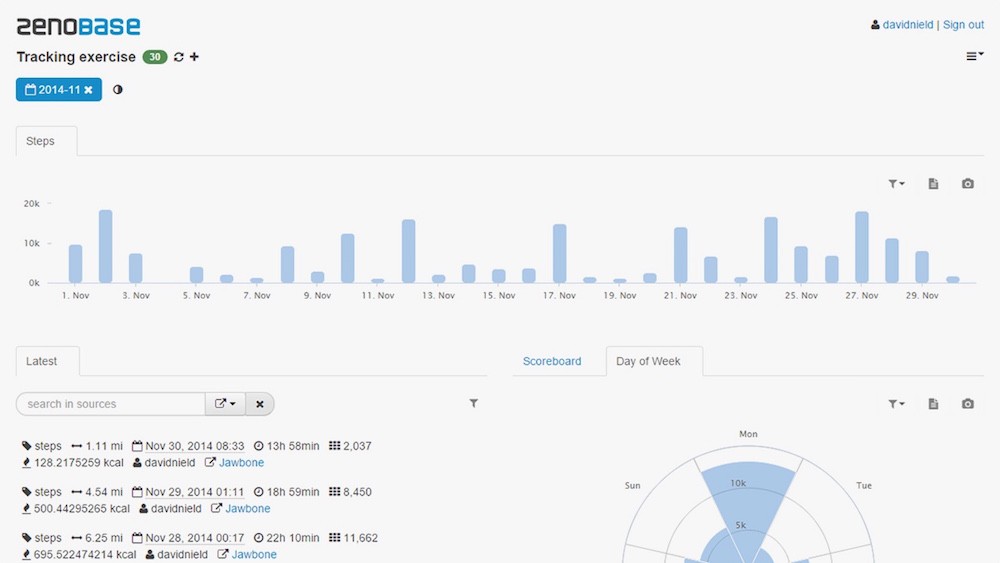Export Steps chart data with document icon

[x=933, y=184]
